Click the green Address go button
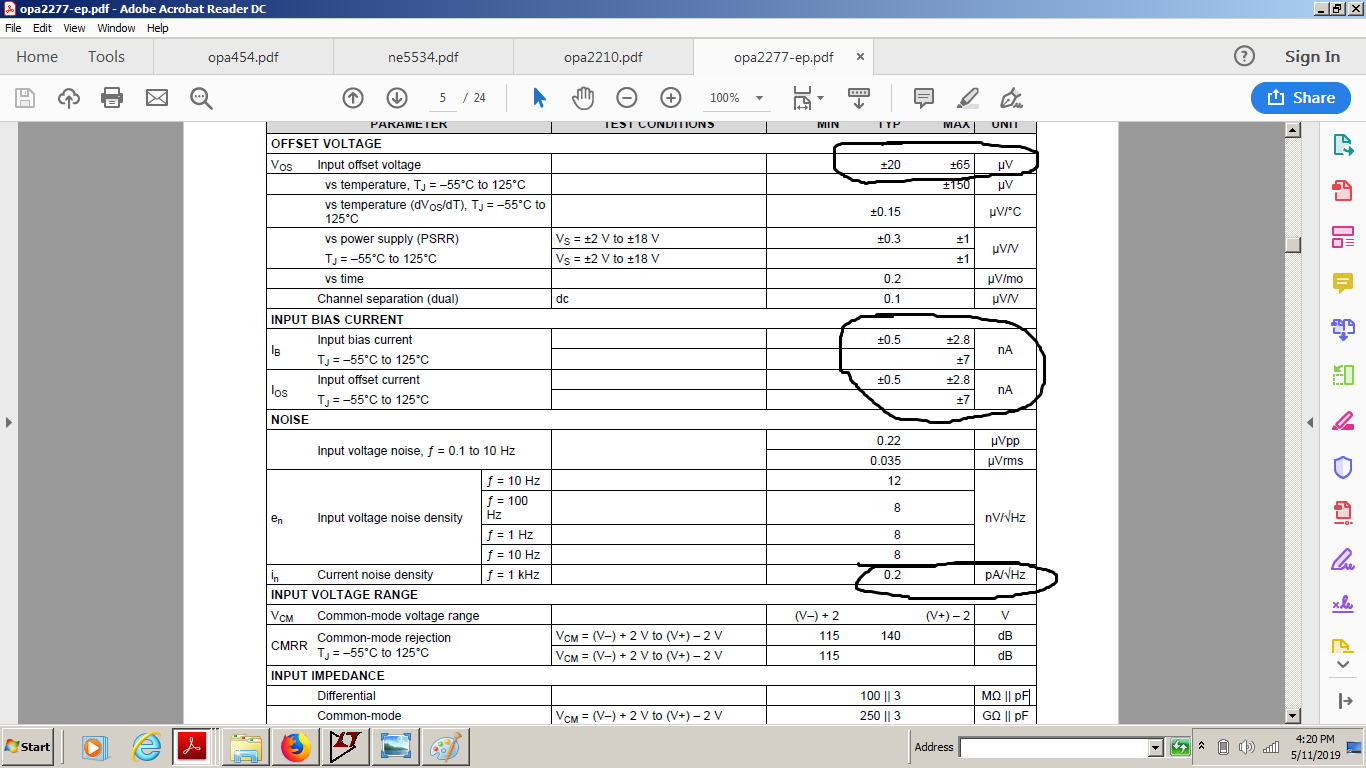 pyautogui.click(x=1180, y=747)
